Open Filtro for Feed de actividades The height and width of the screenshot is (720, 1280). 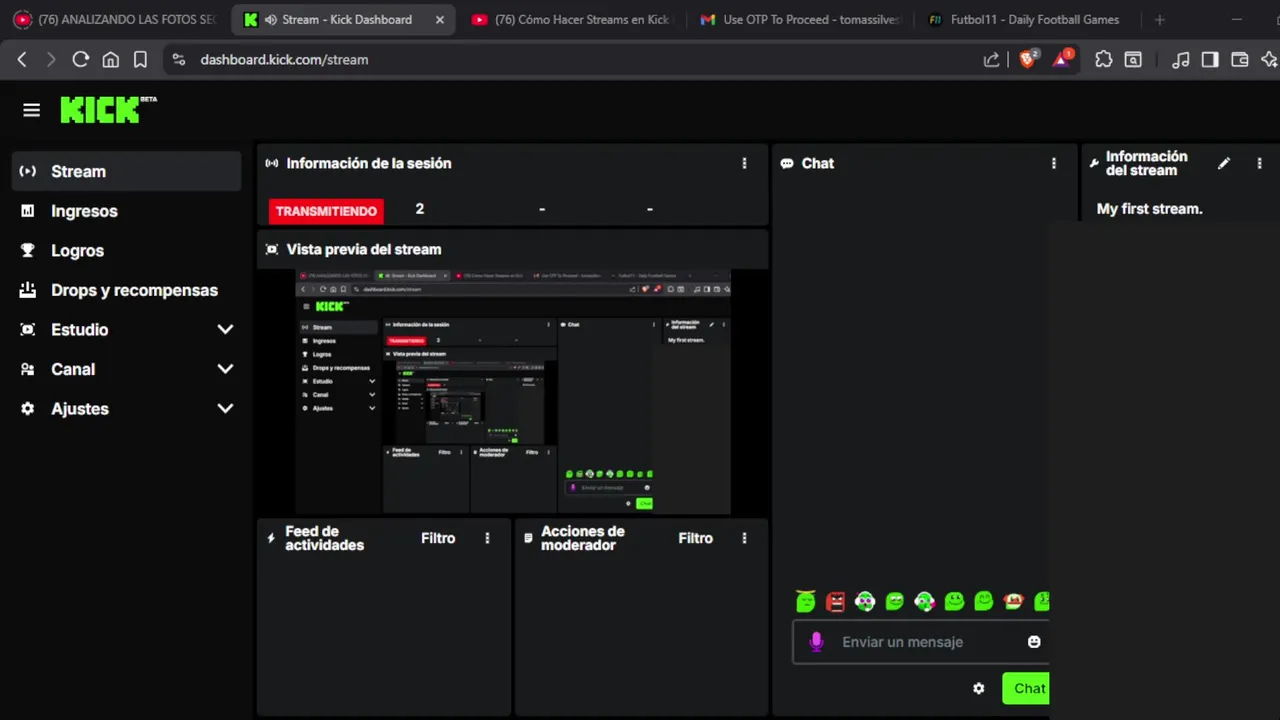pos(438,538)
